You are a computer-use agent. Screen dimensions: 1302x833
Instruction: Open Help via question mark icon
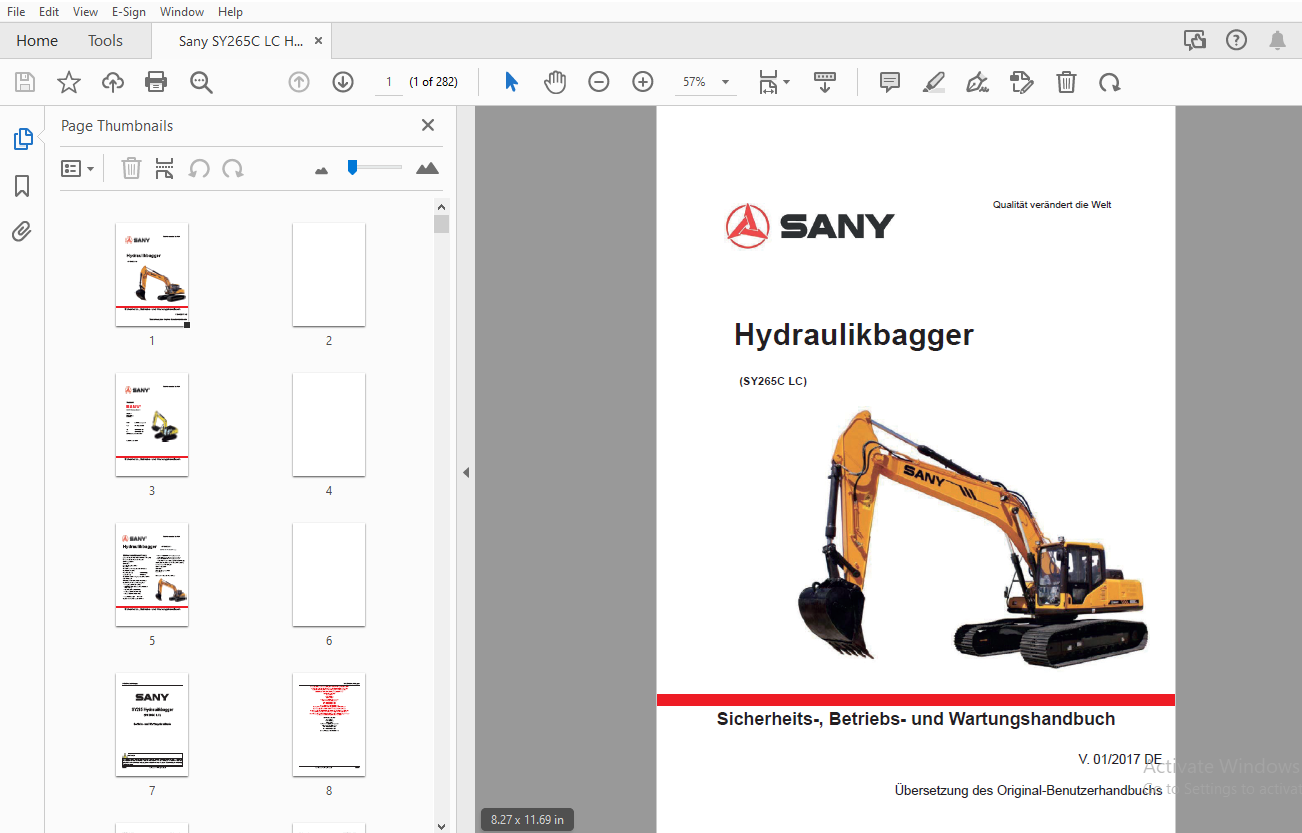[1237, 40]
